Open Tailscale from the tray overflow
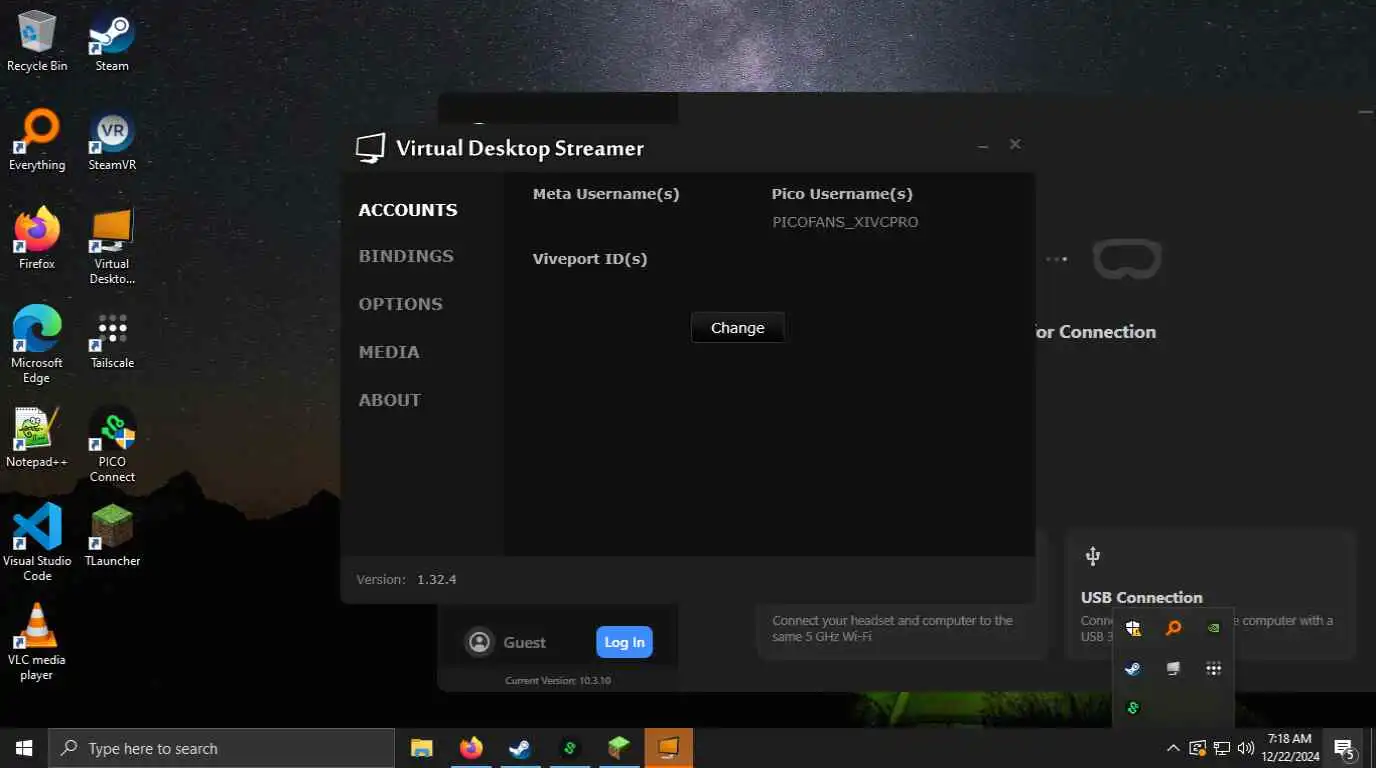The height and width of the screenshot is (768, 1376). pyautogui.click(x=1213, y=668)
